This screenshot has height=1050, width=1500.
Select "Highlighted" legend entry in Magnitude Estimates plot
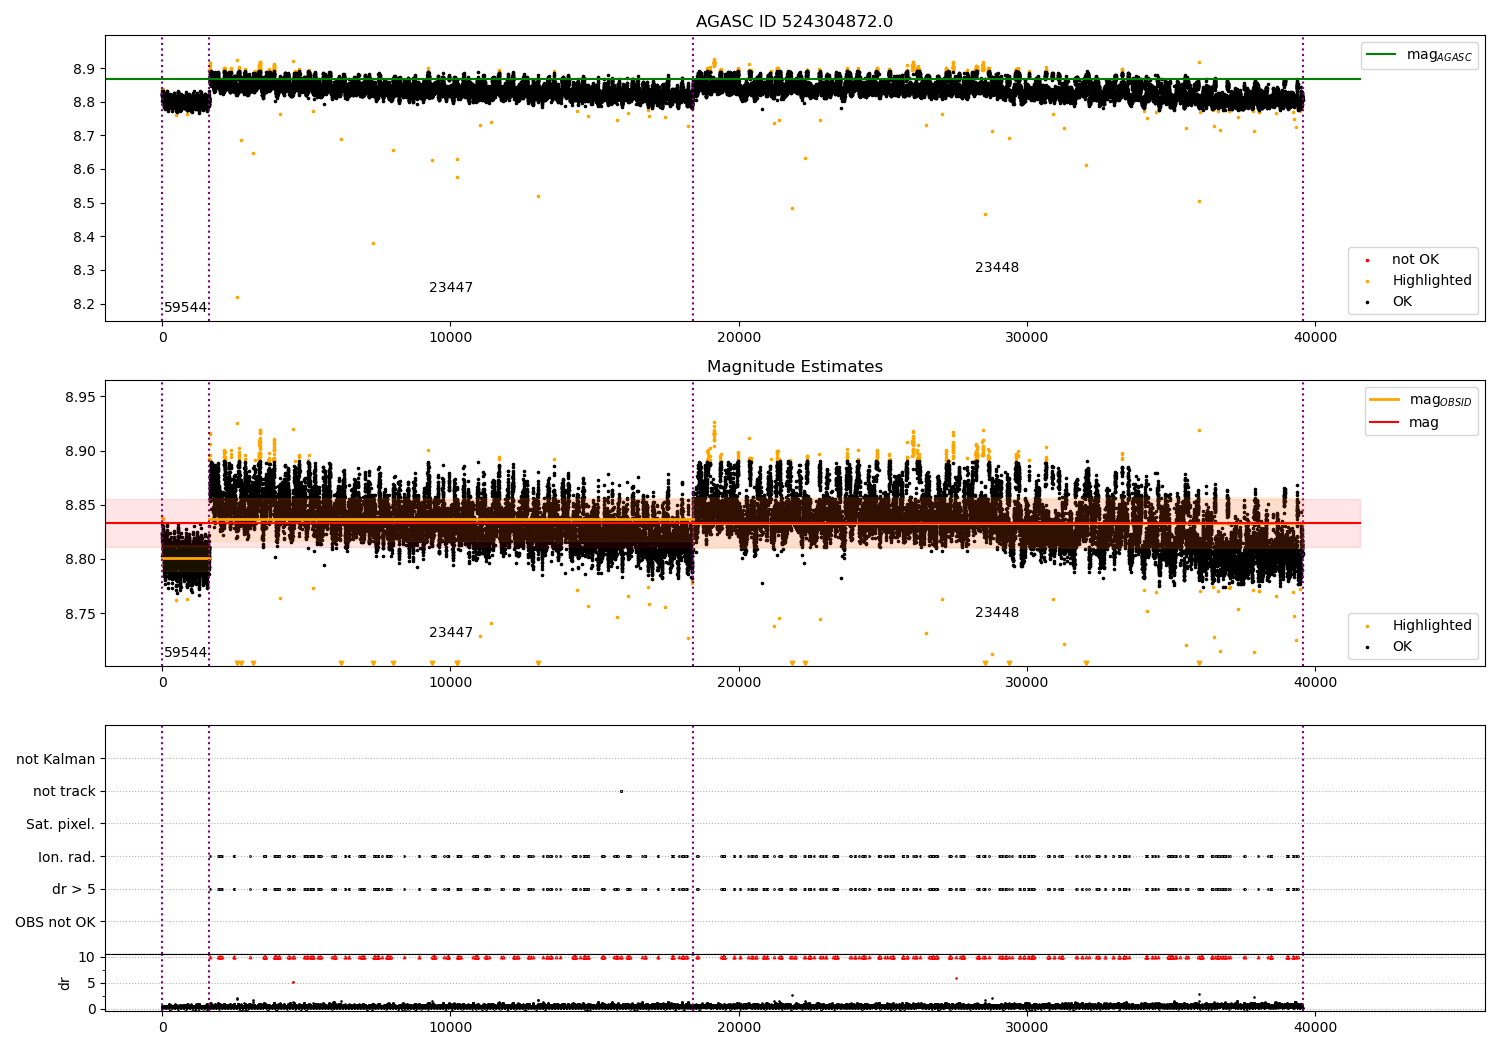pyautogui.click(x=1431, y=626)
